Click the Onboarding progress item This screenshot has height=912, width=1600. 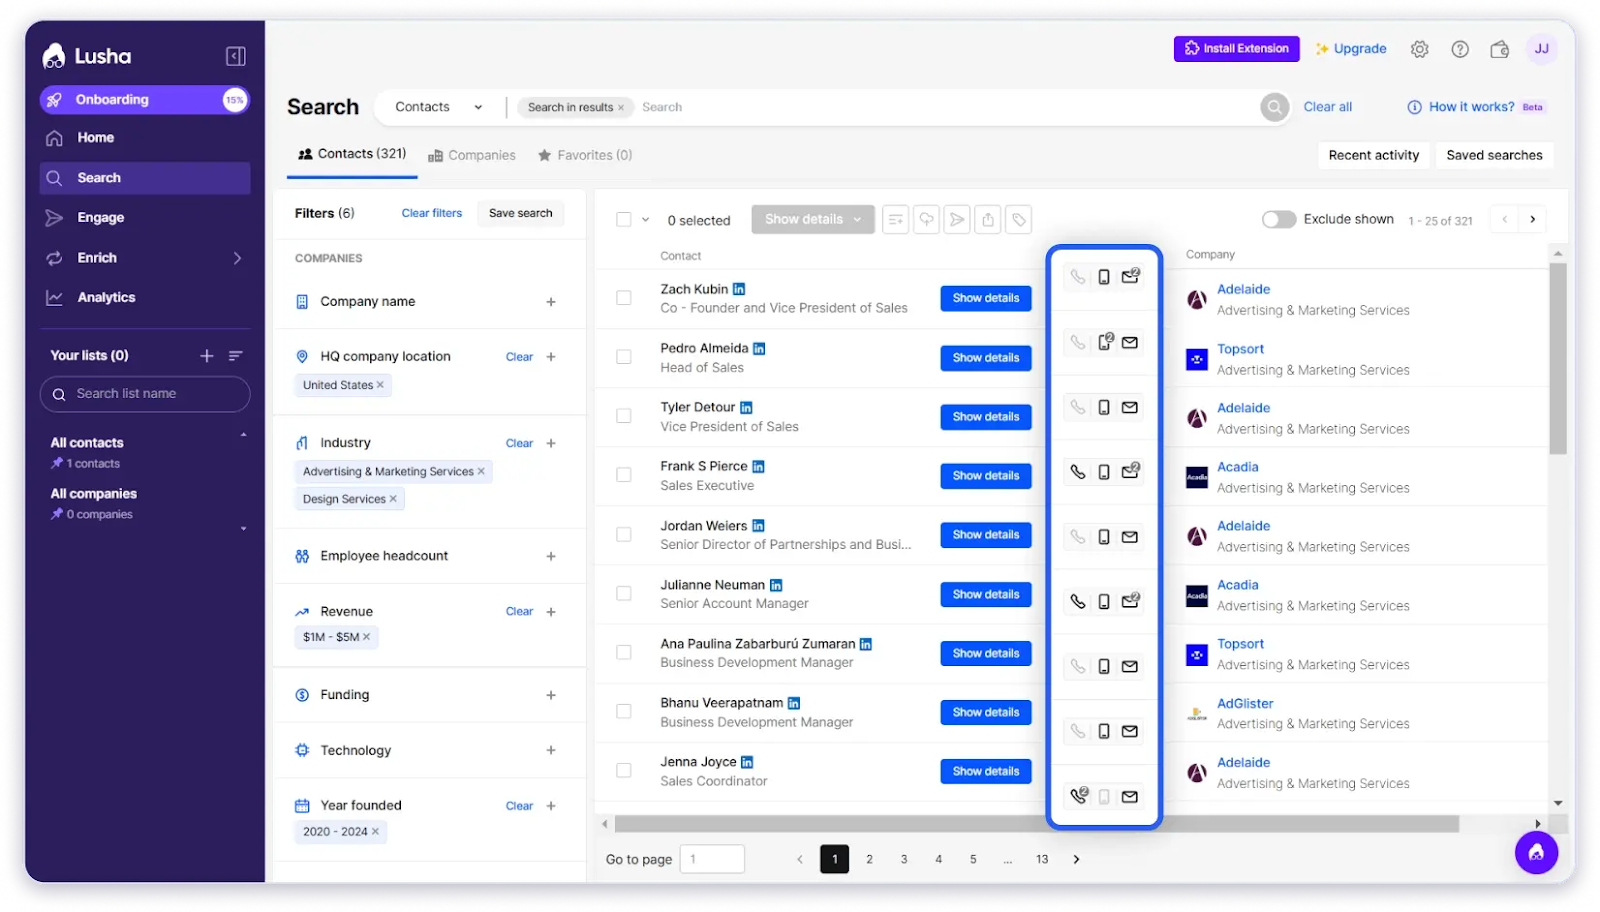pyautogui.click(x=145, y=100)
